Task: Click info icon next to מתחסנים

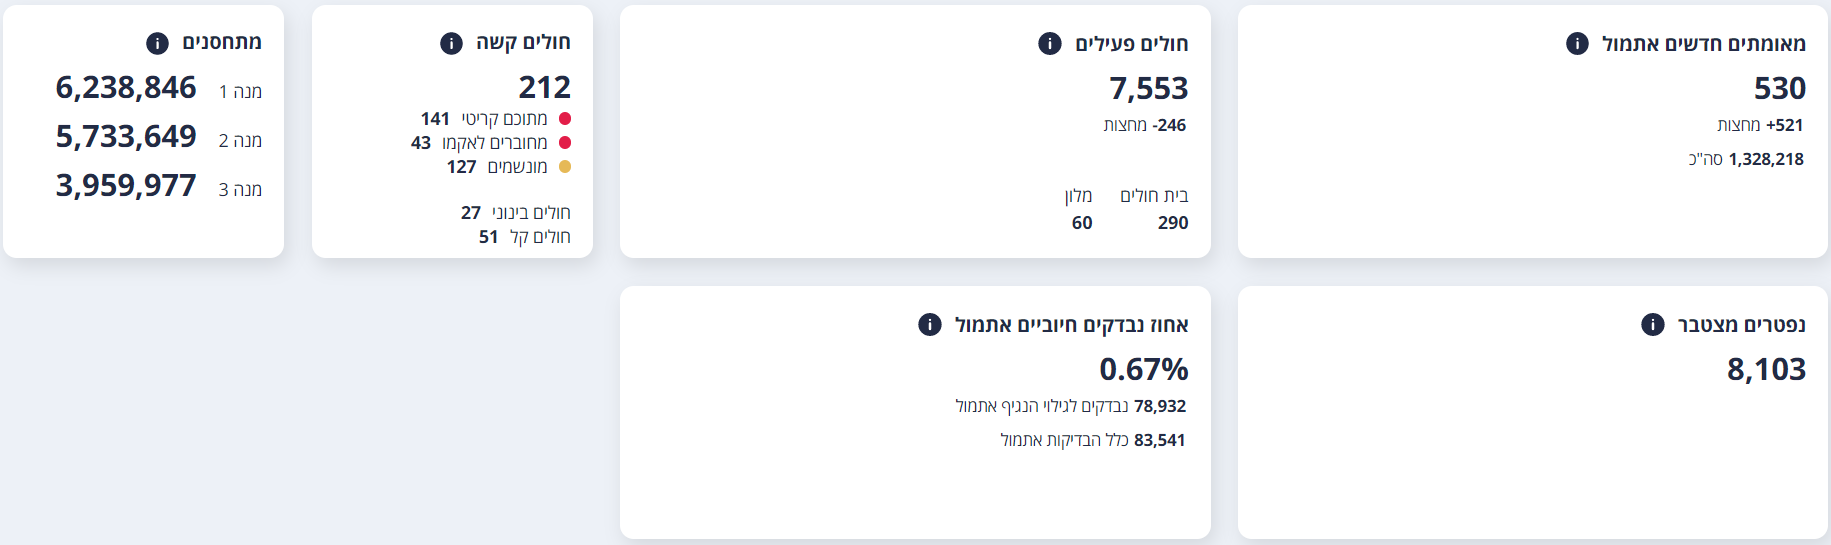Action: (157, 43)
